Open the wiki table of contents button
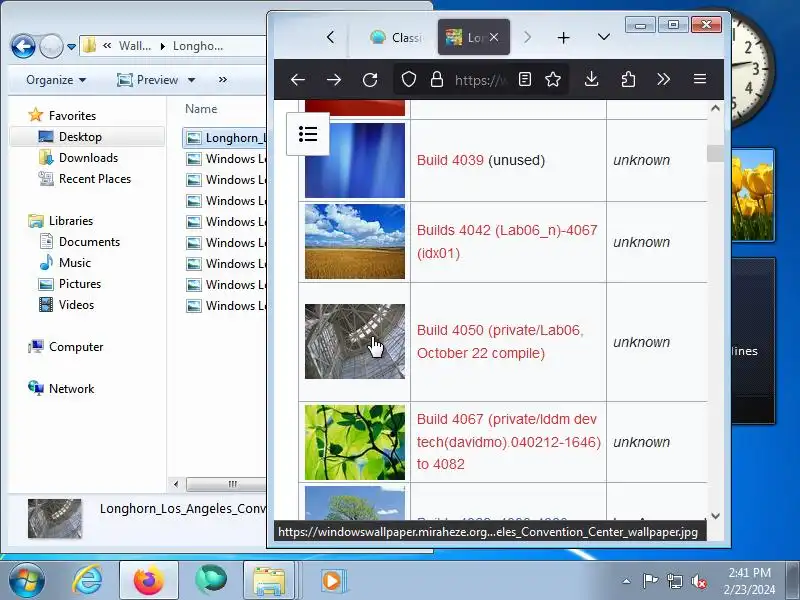The width and height of the screenshot is (800, 600). point(308,134)
